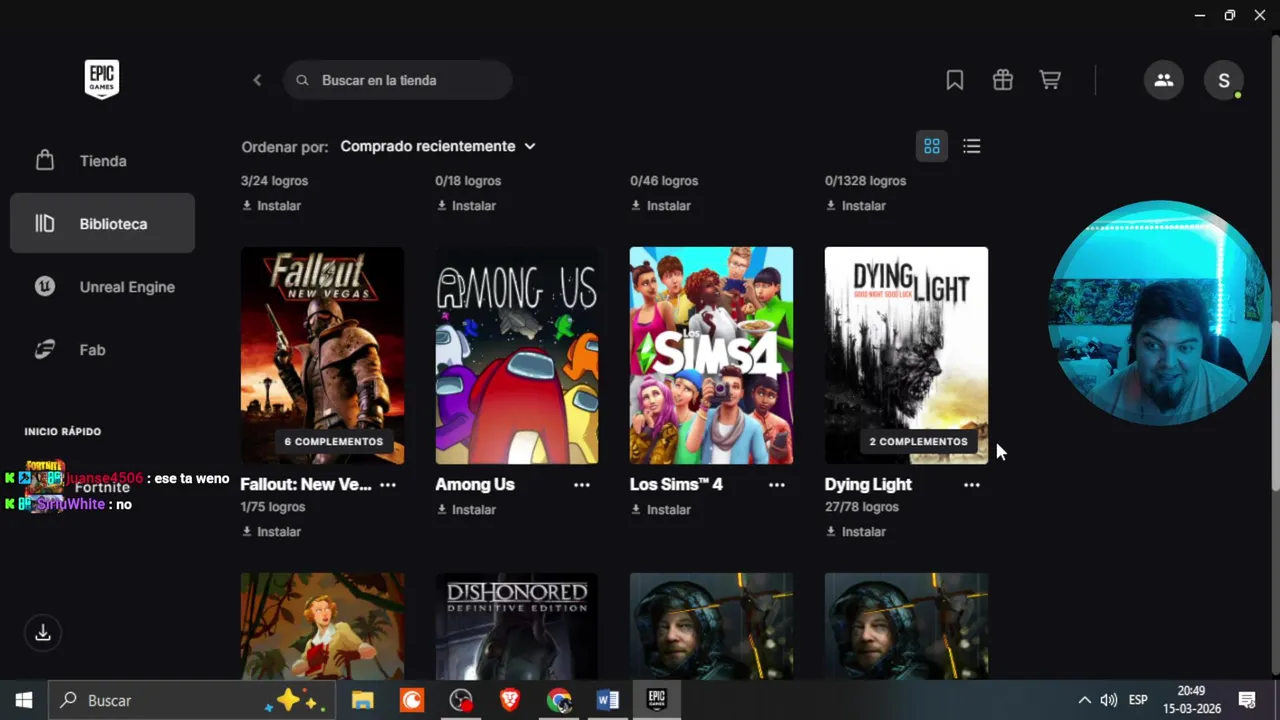Open Among Us game cover
The height and width of the screenshot is (720, 1280).
[517, 355]
